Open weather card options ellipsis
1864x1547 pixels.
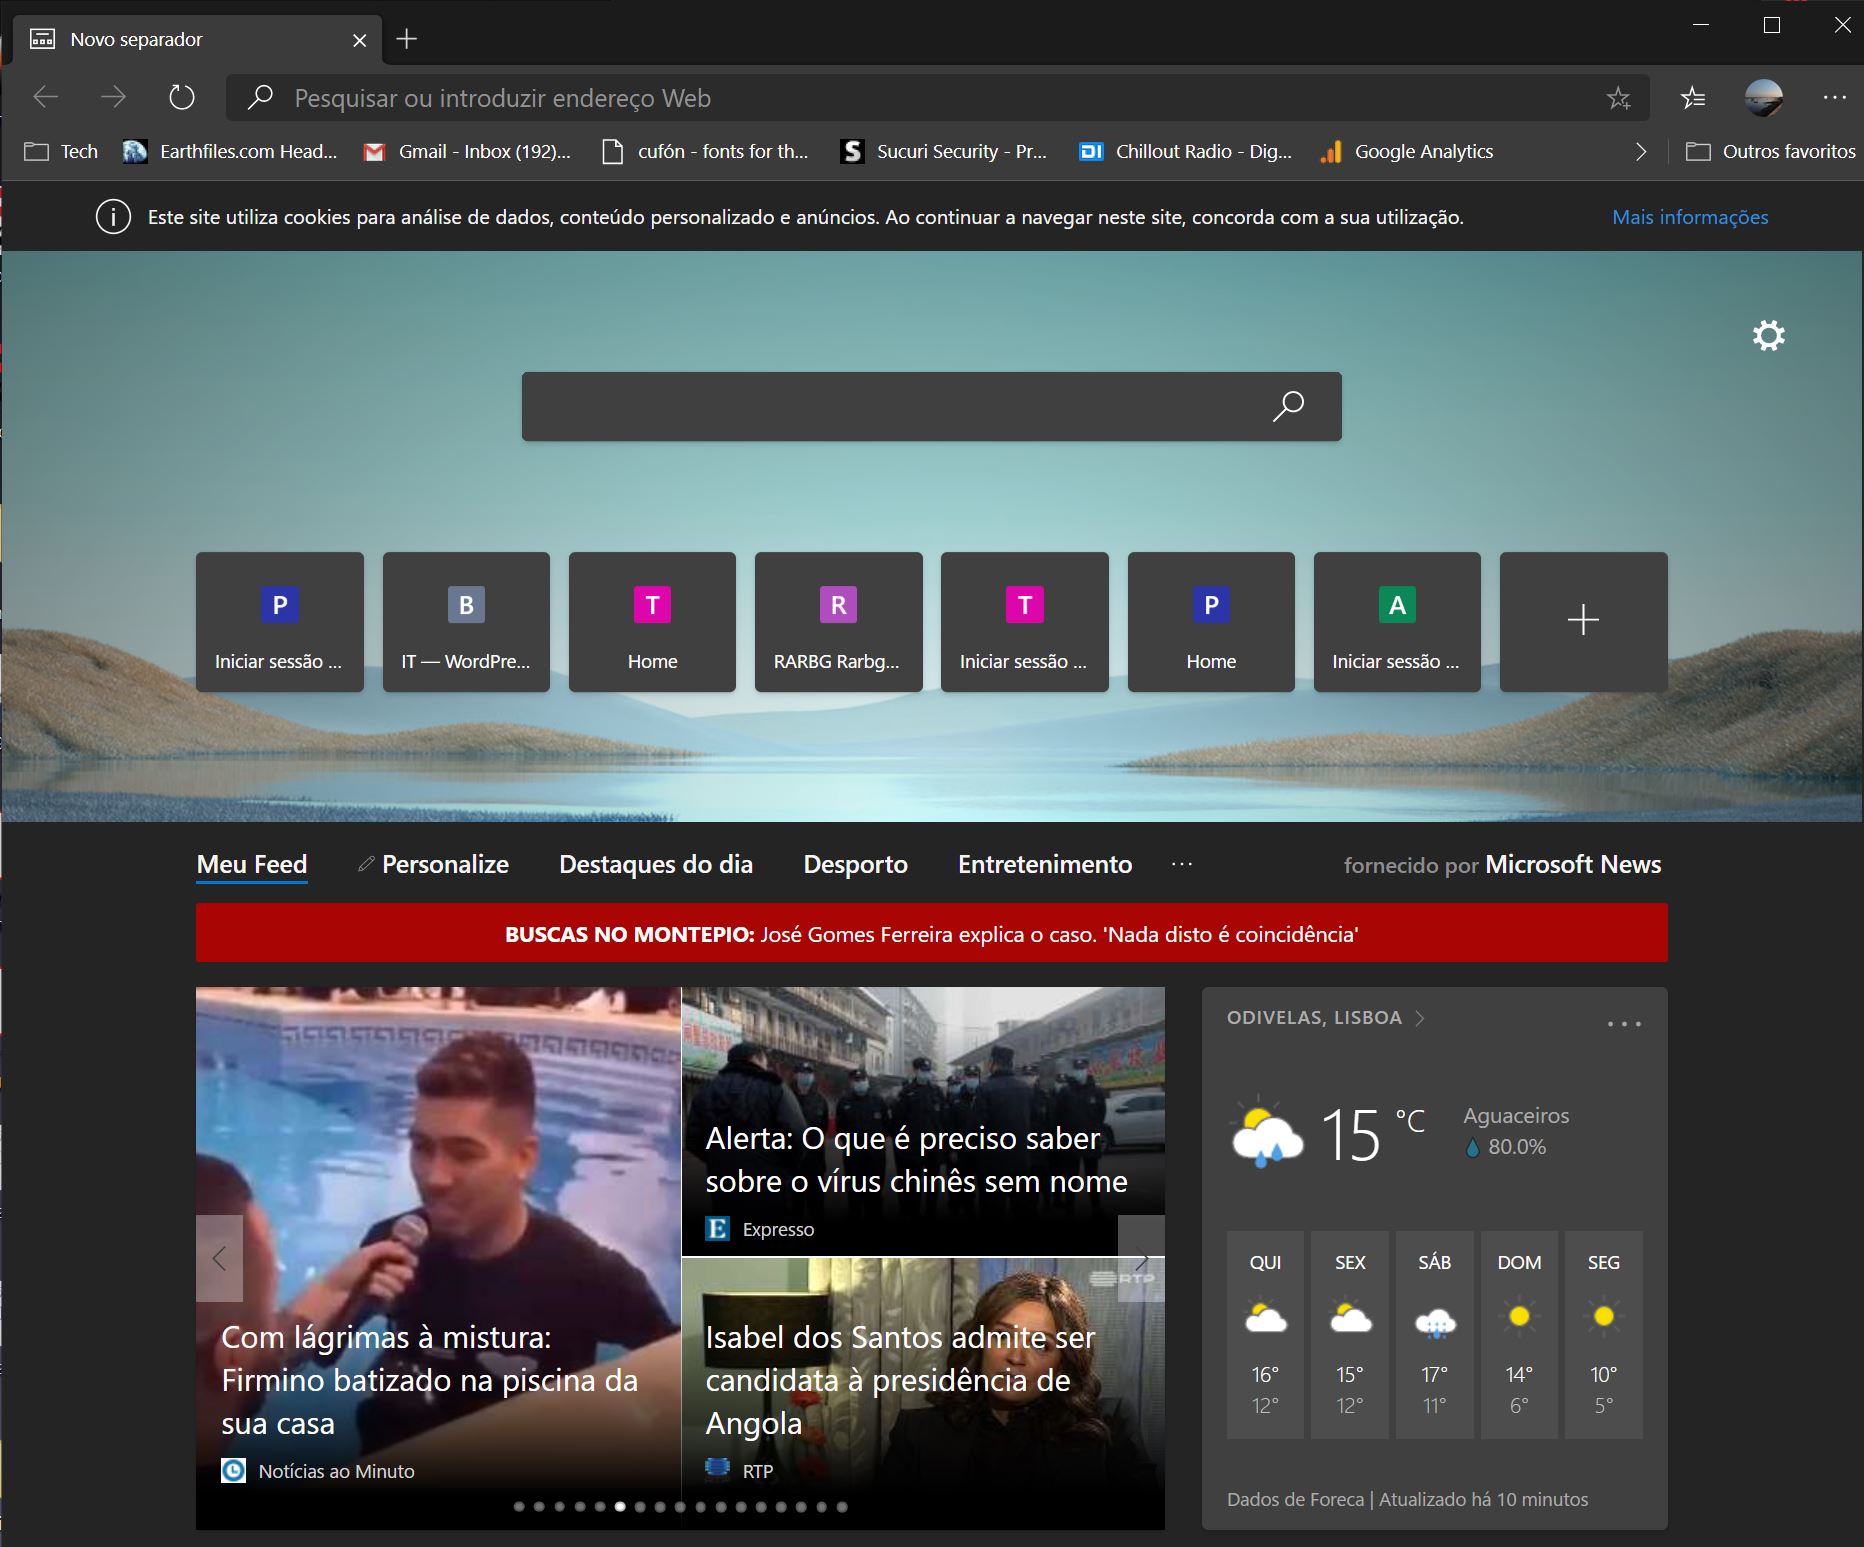pos(1624,1024)
